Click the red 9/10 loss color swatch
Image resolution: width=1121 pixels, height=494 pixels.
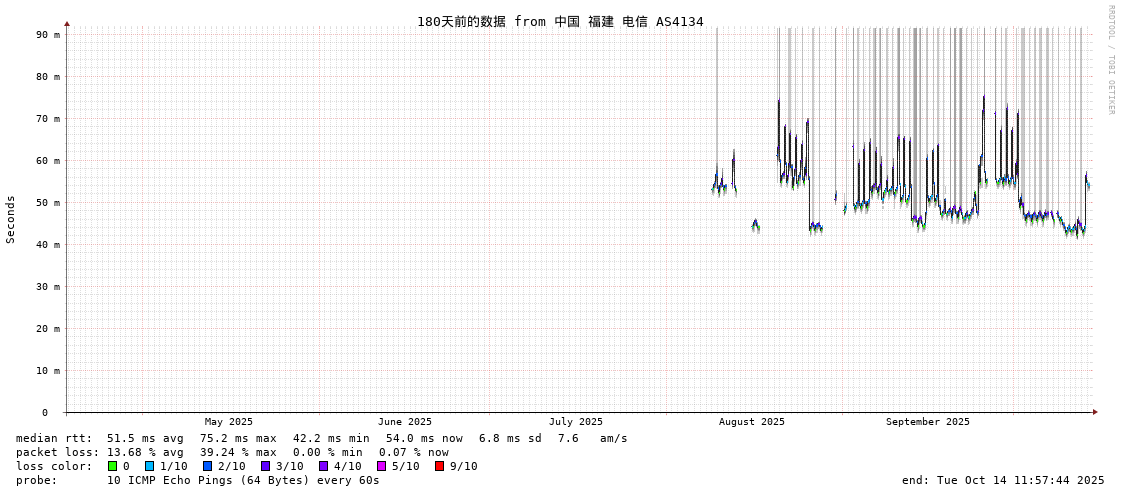[439, 466]
